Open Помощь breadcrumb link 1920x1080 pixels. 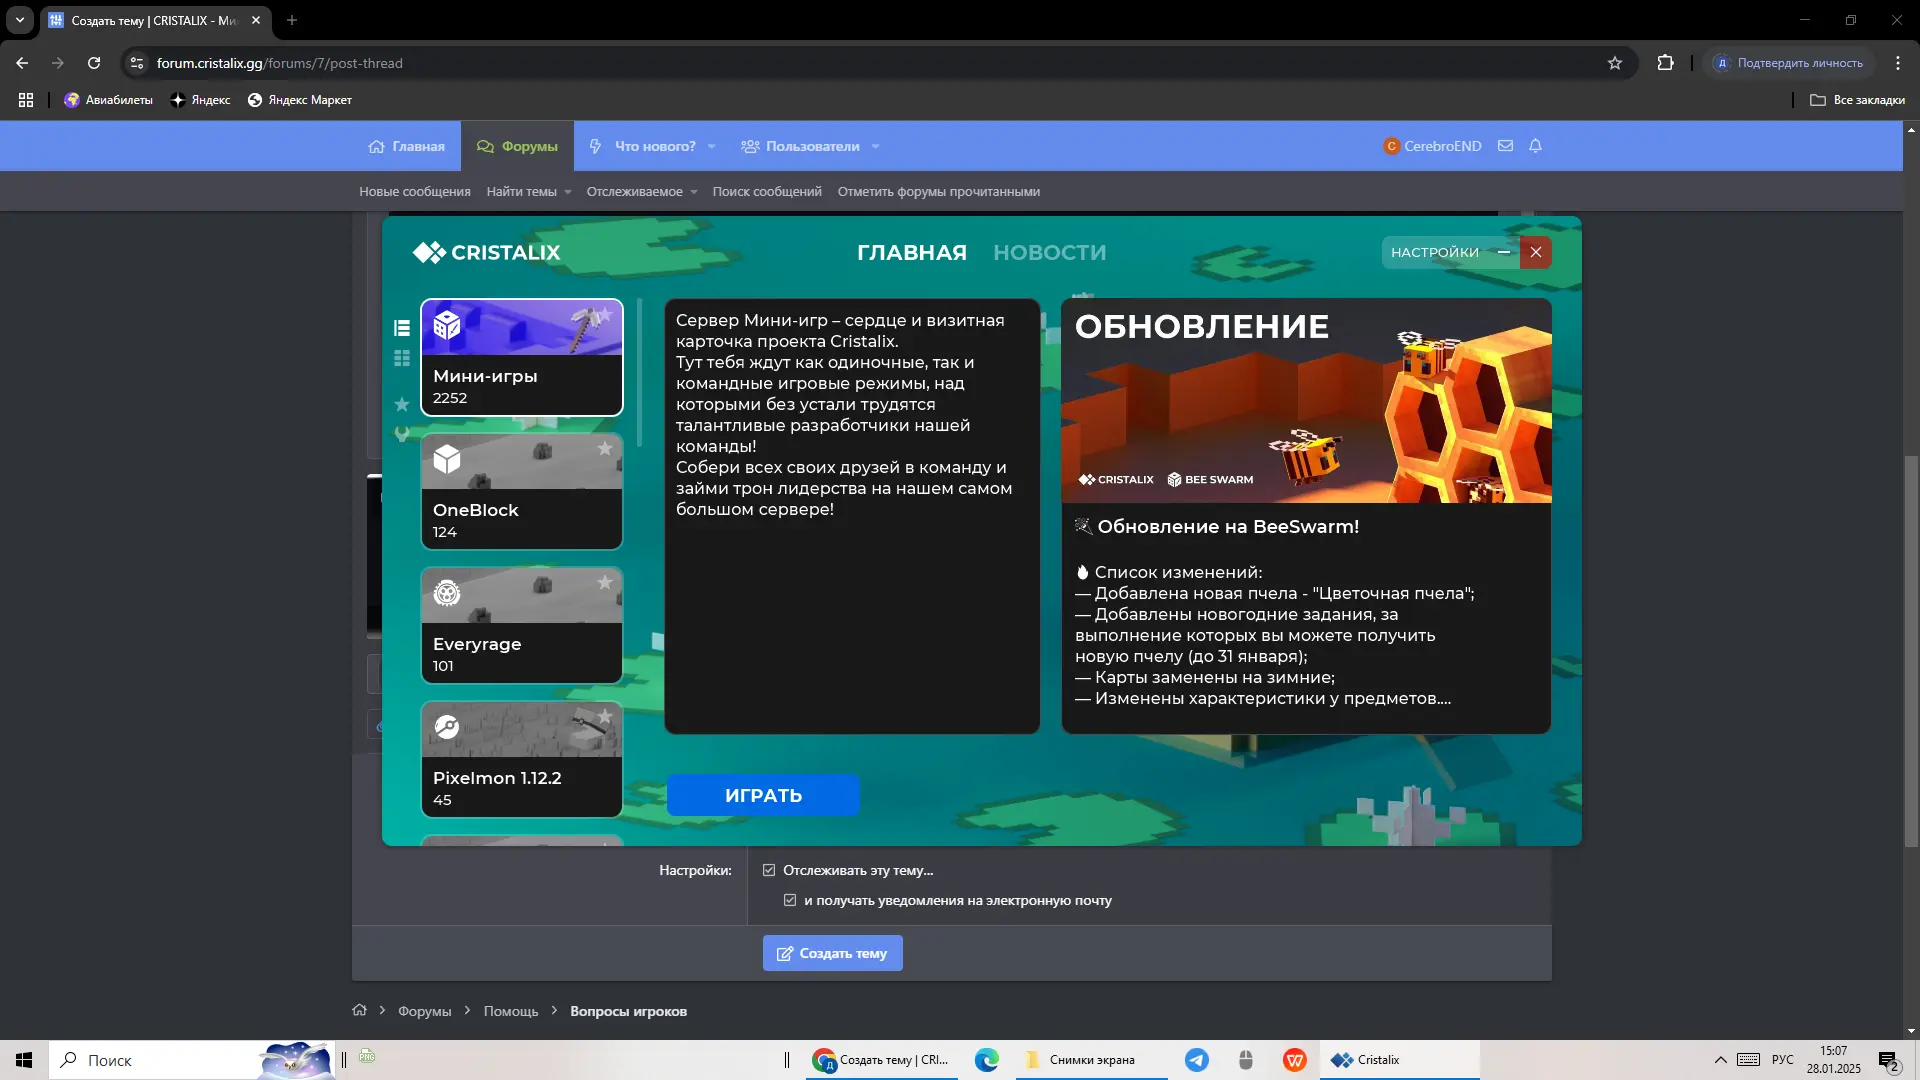[x=511, y=1011]
